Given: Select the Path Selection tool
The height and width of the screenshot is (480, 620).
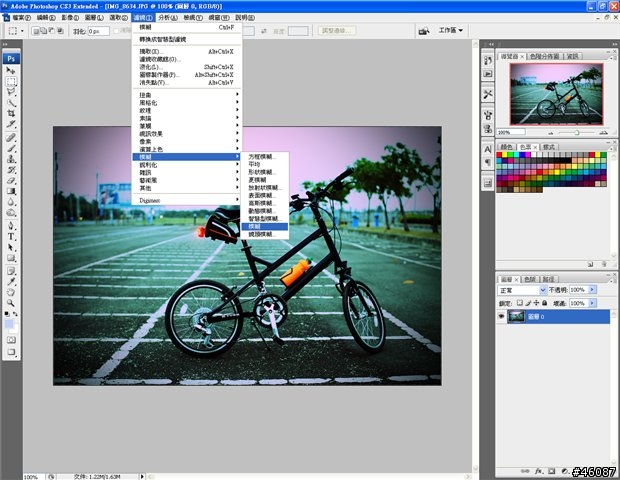Looking at the screenshot, I should click(x=11, y=247).
